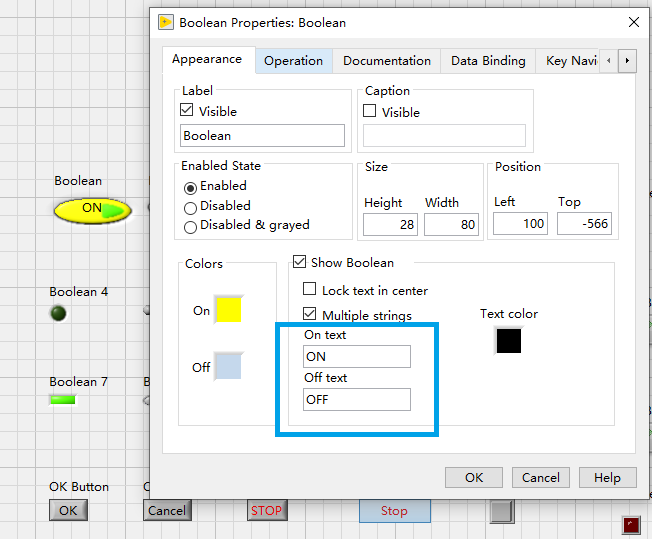Click the red STOP button on front panel

click(x=267, y=510)
